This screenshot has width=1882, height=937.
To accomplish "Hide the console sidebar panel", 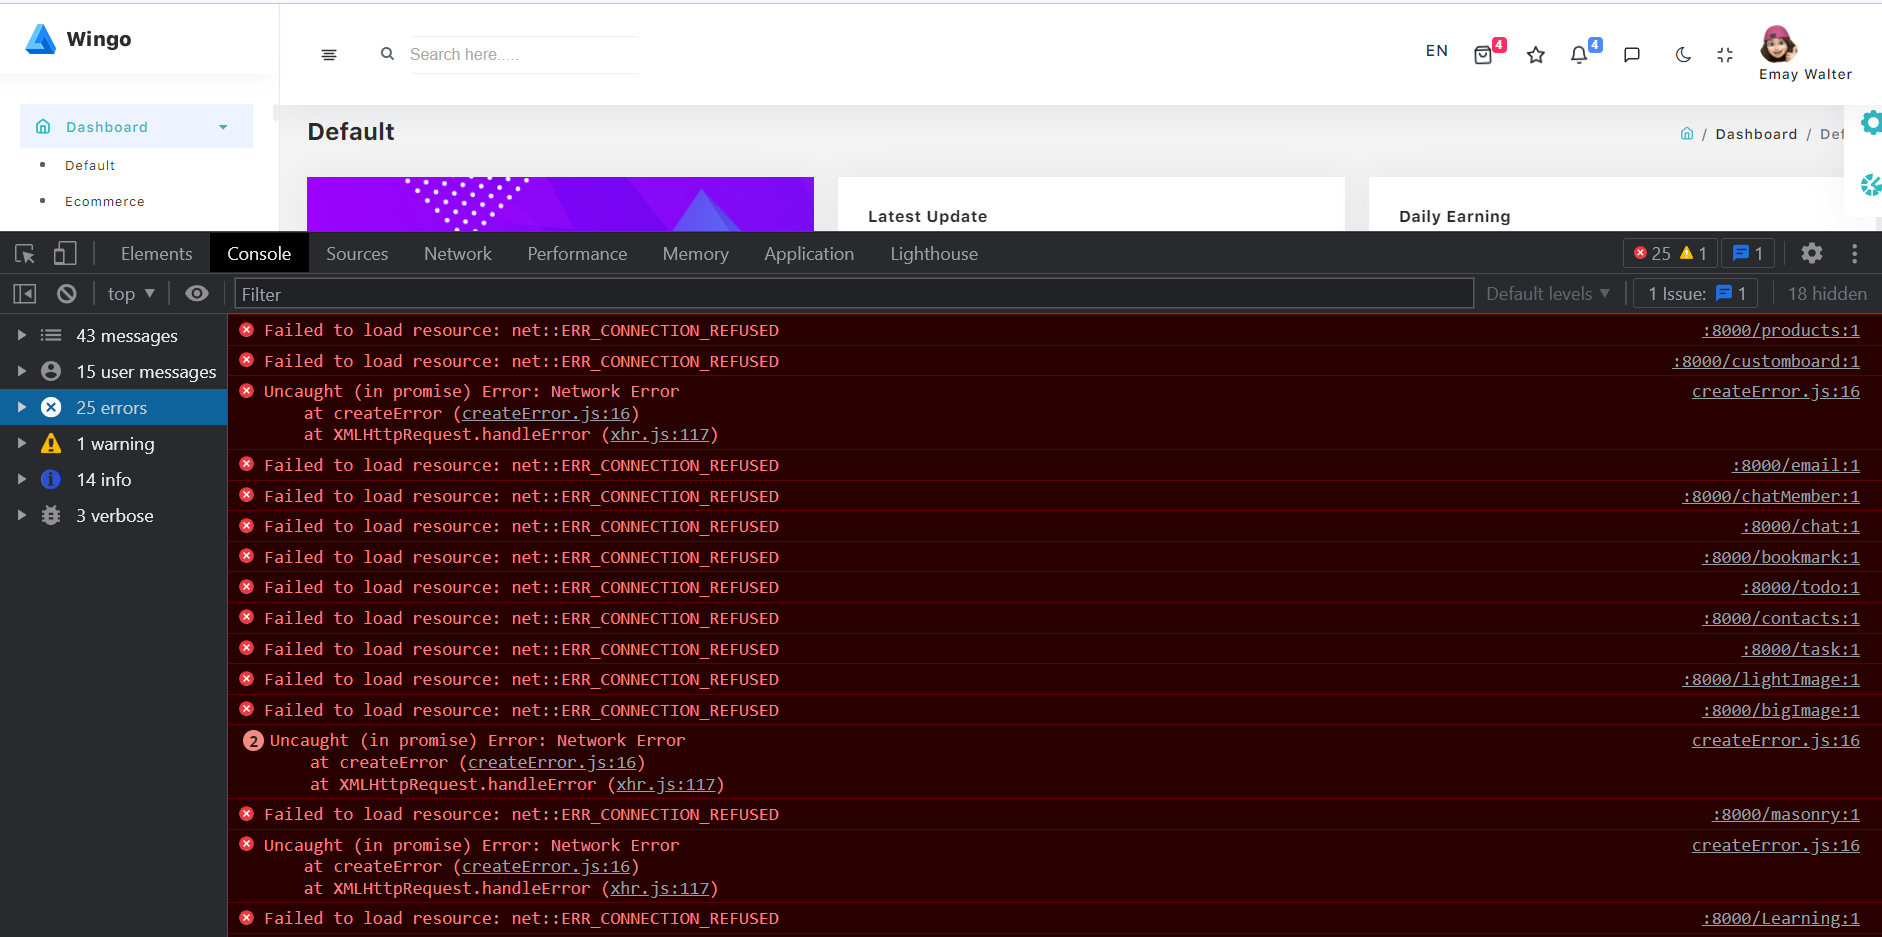I will click(25, 294).
